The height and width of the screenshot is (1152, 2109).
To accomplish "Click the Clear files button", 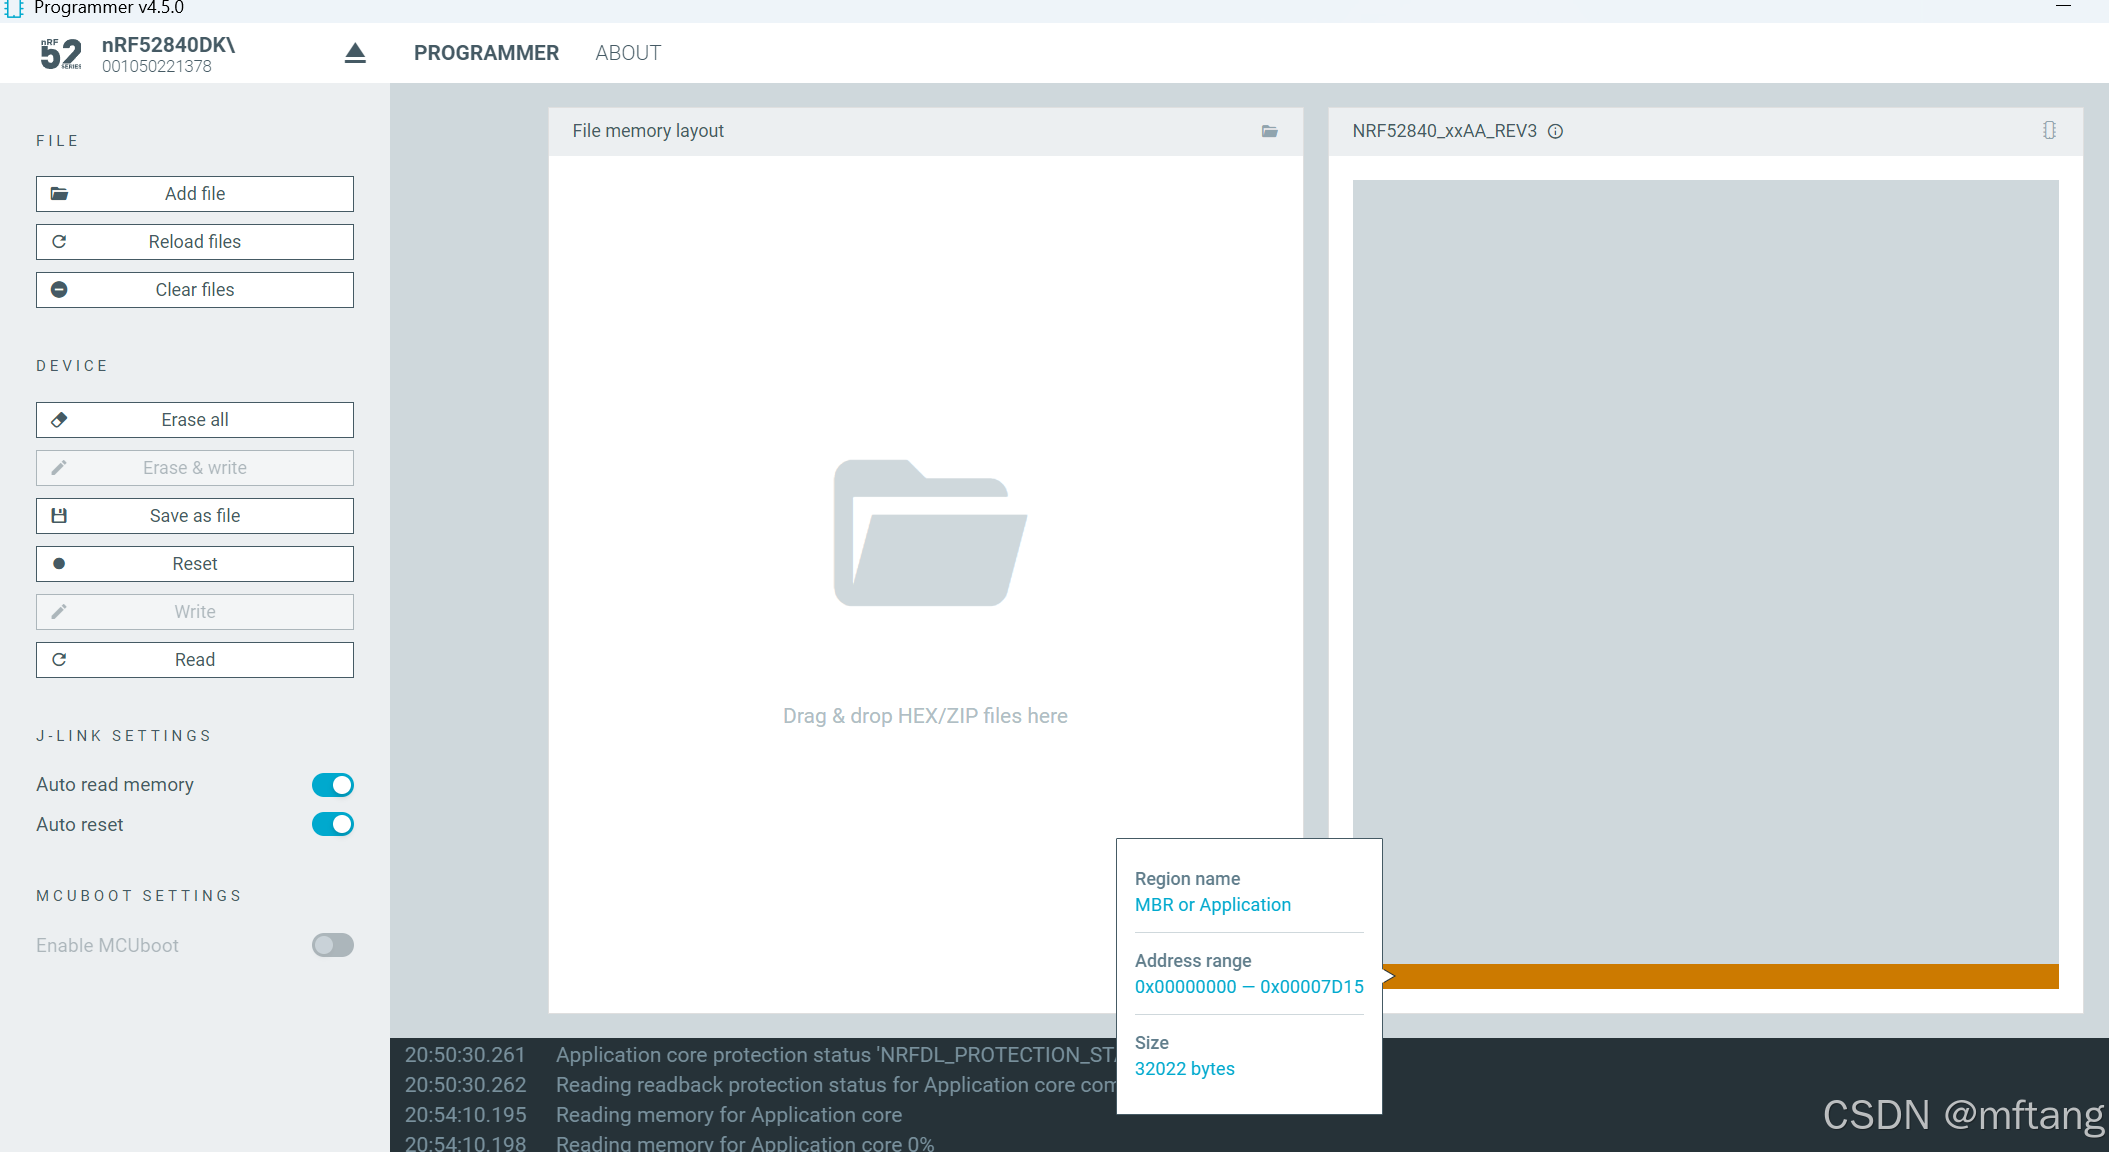I will click(195, 290).
